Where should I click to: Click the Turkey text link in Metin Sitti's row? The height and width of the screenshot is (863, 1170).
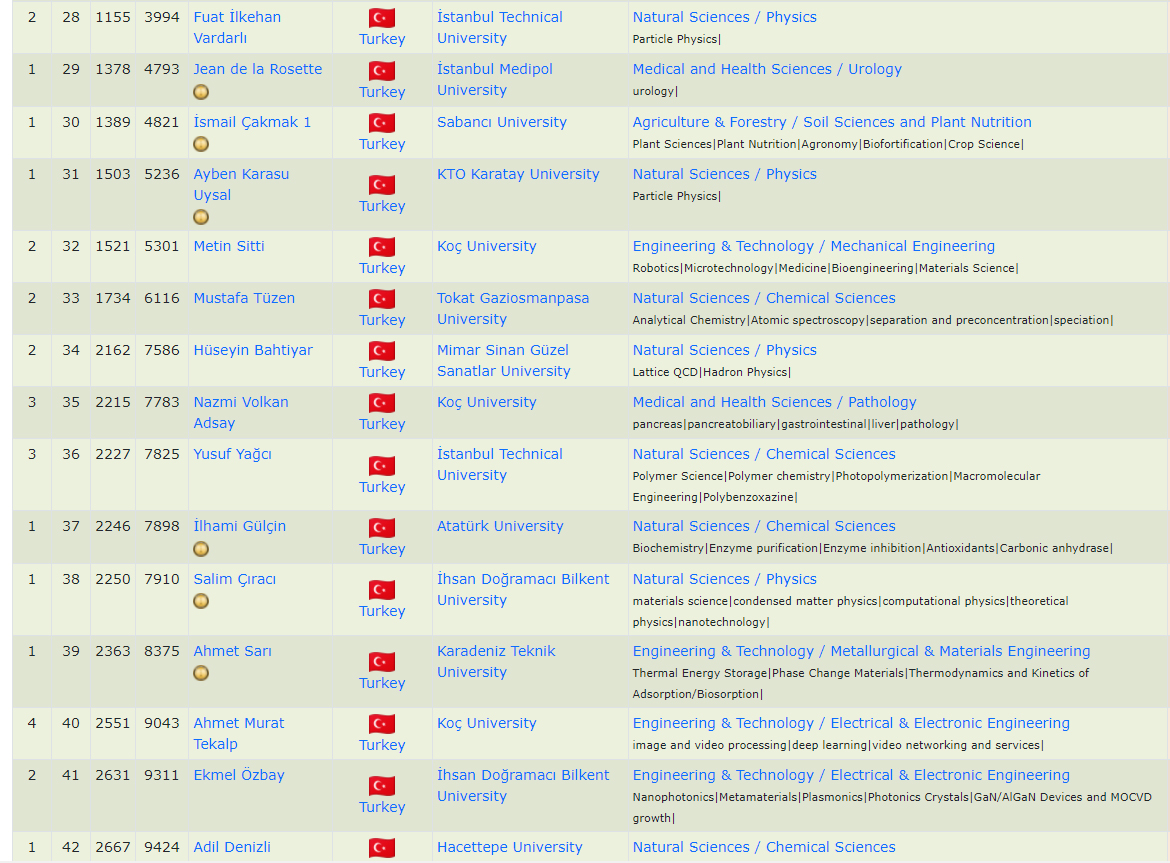point(382,268)
